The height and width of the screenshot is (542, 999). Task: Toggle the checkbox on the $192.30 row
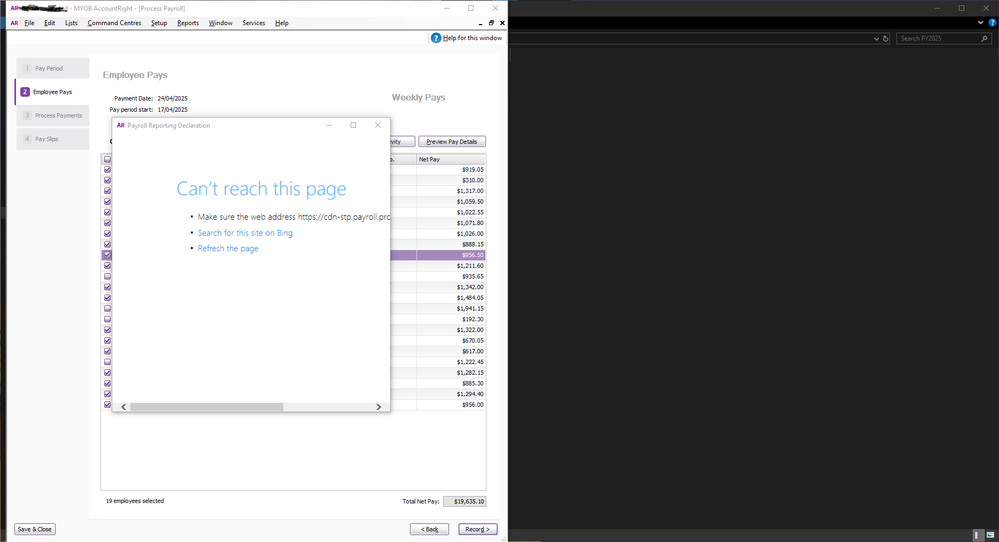coord(108,319)
